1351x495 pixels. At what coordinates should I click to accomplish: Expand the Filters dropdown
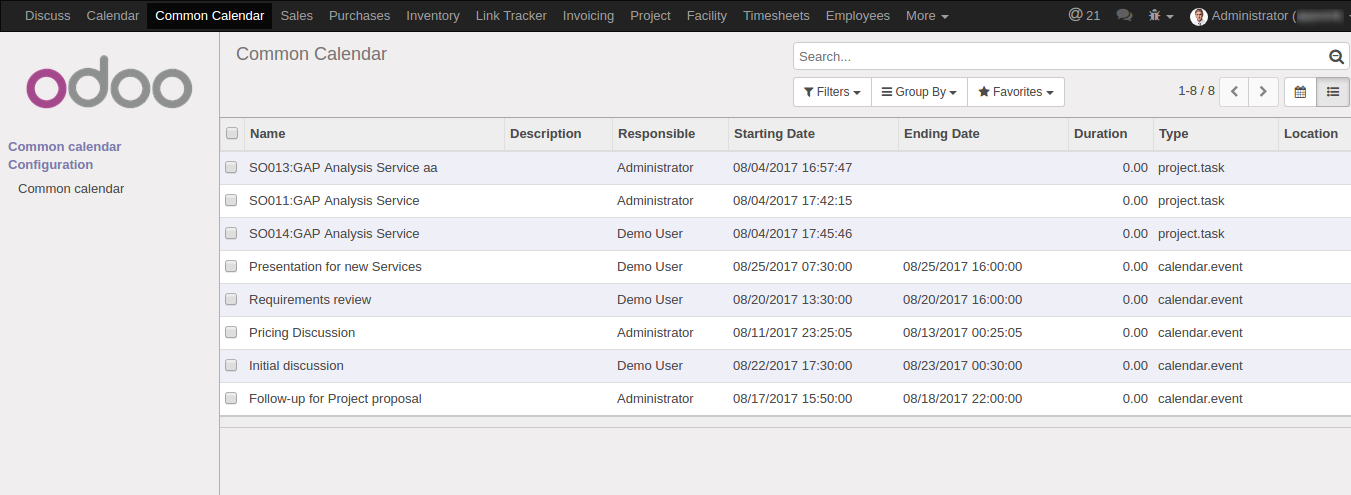(832, 92)
